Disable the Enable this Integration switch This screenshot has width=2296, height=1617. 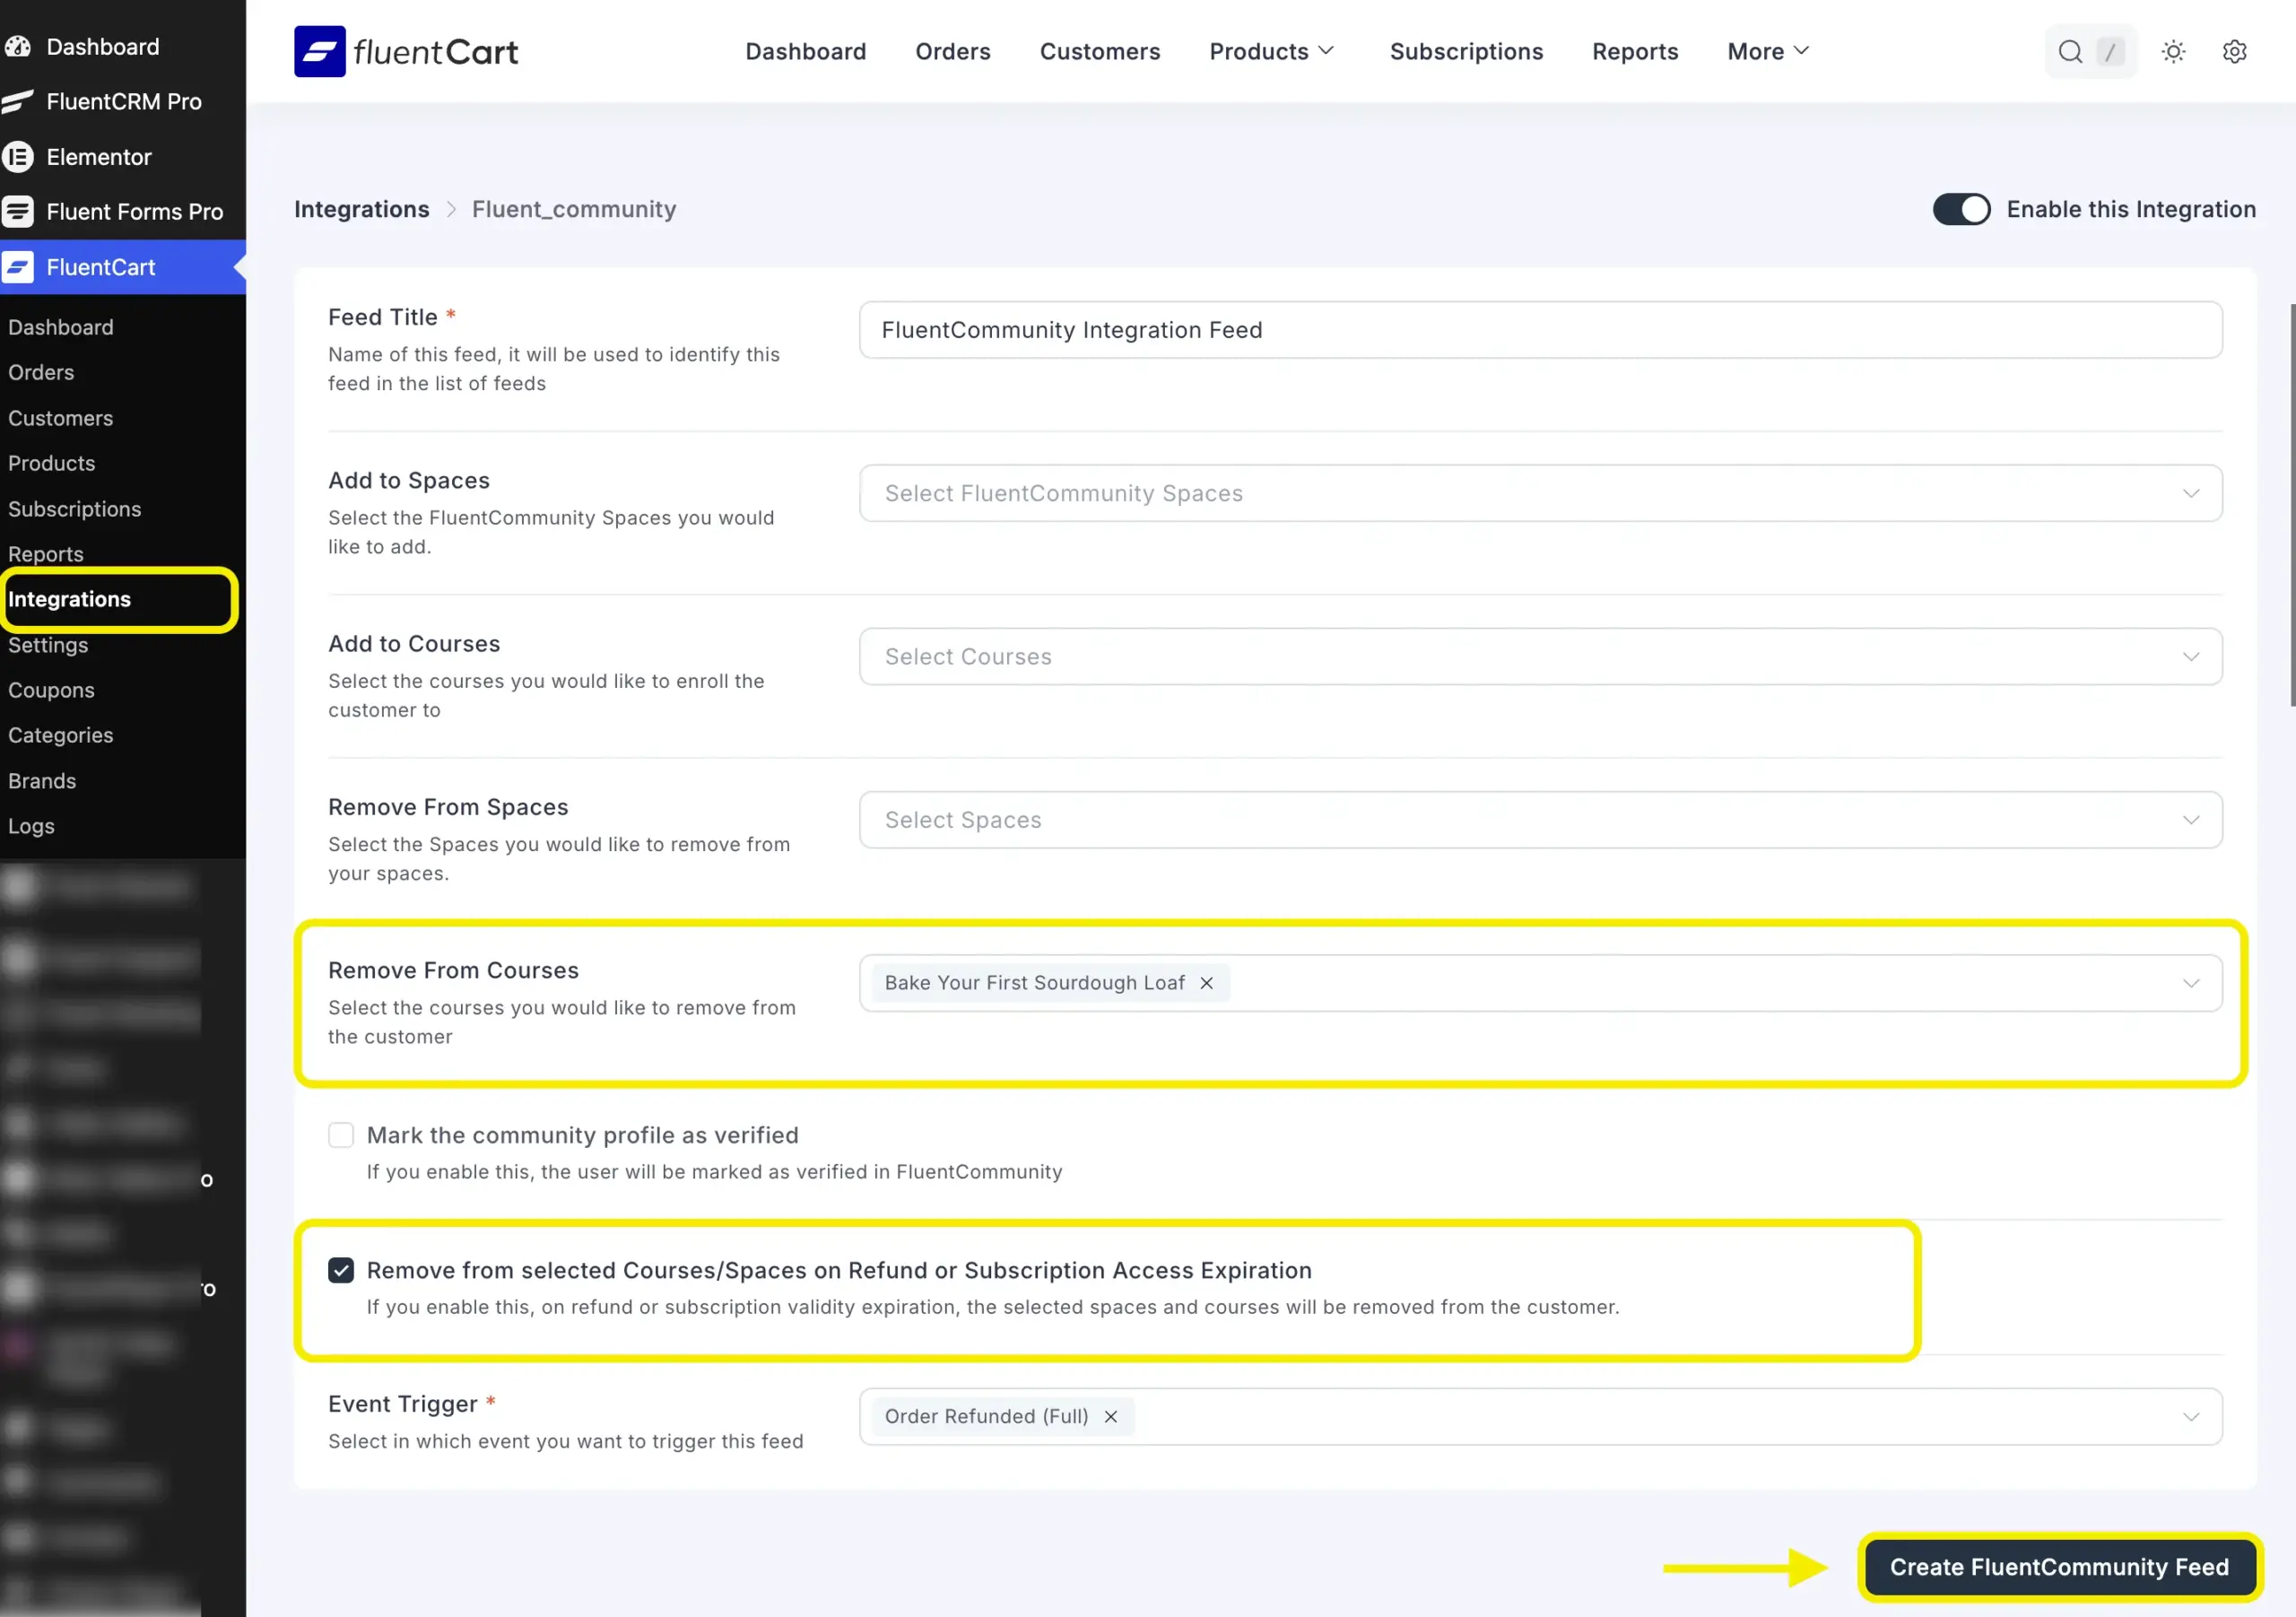click(1961, 209)
